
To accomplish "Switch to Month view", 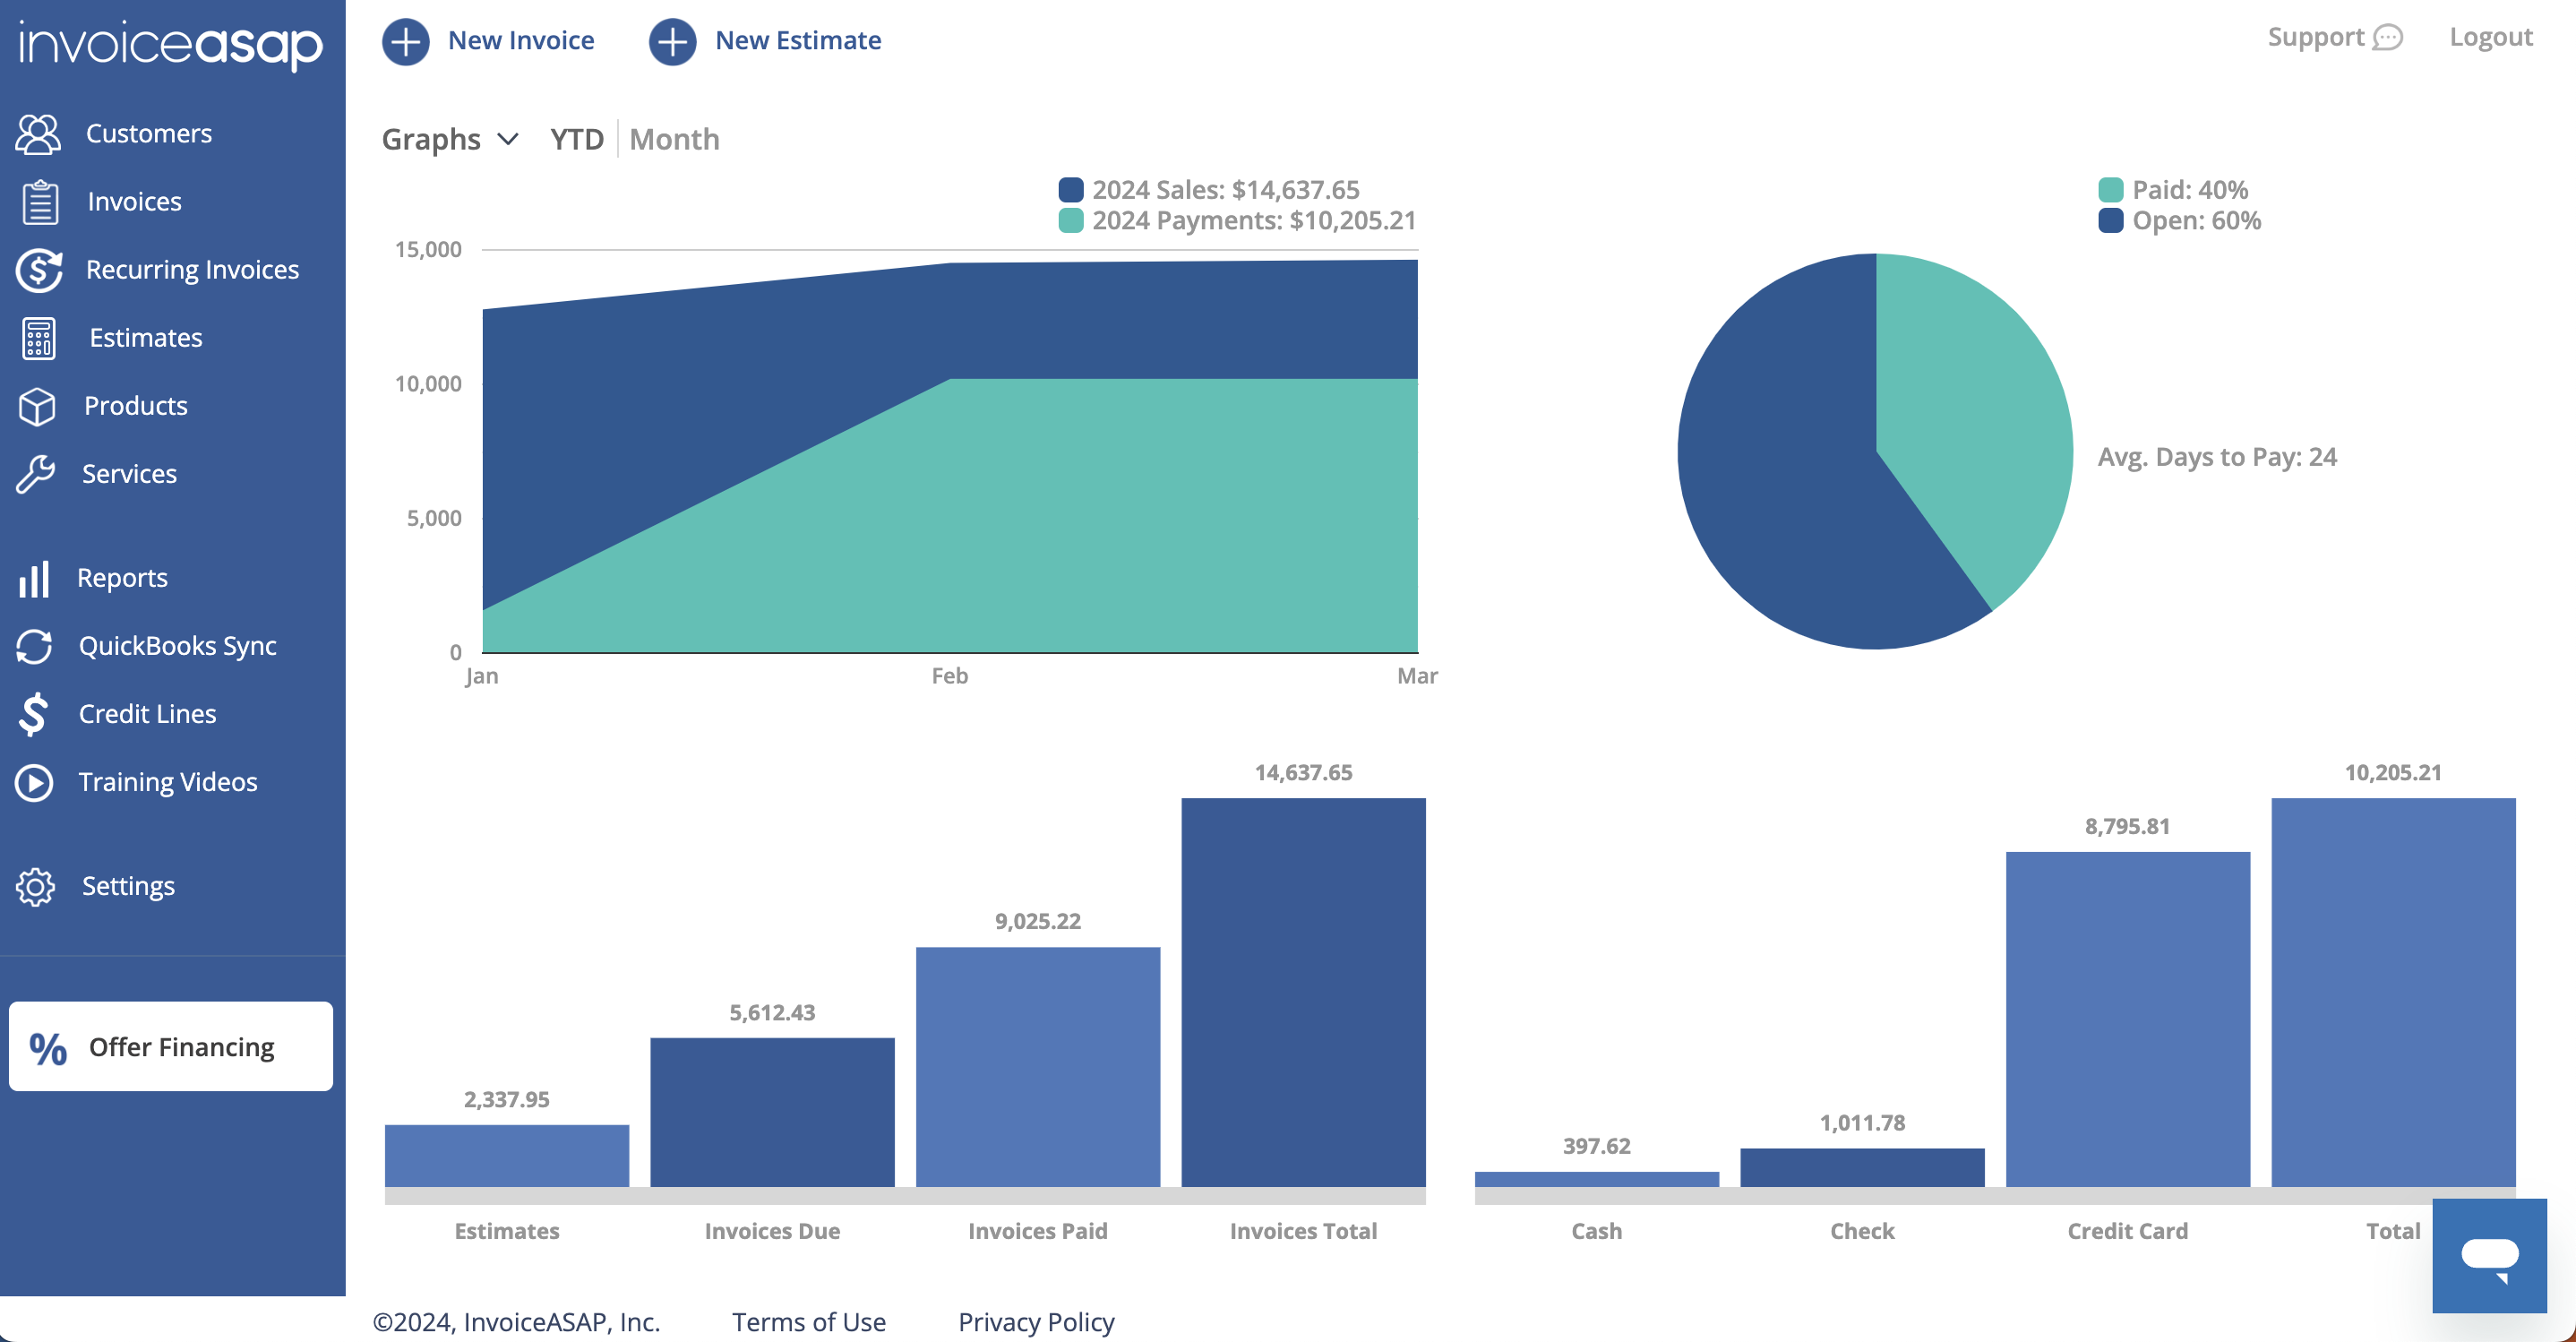I will click(x=674, y=139).
